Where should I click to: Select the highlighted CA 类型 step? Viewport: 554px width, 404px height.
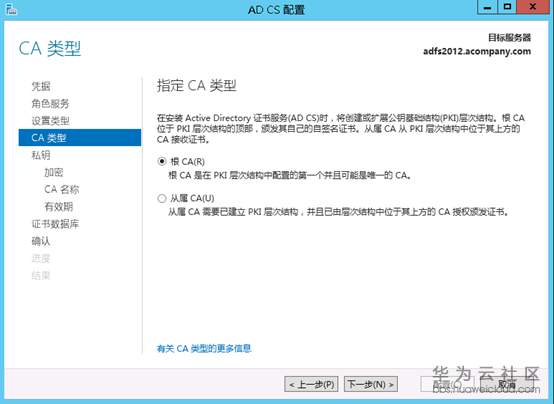pyautogui.click(x=80, y=137)
